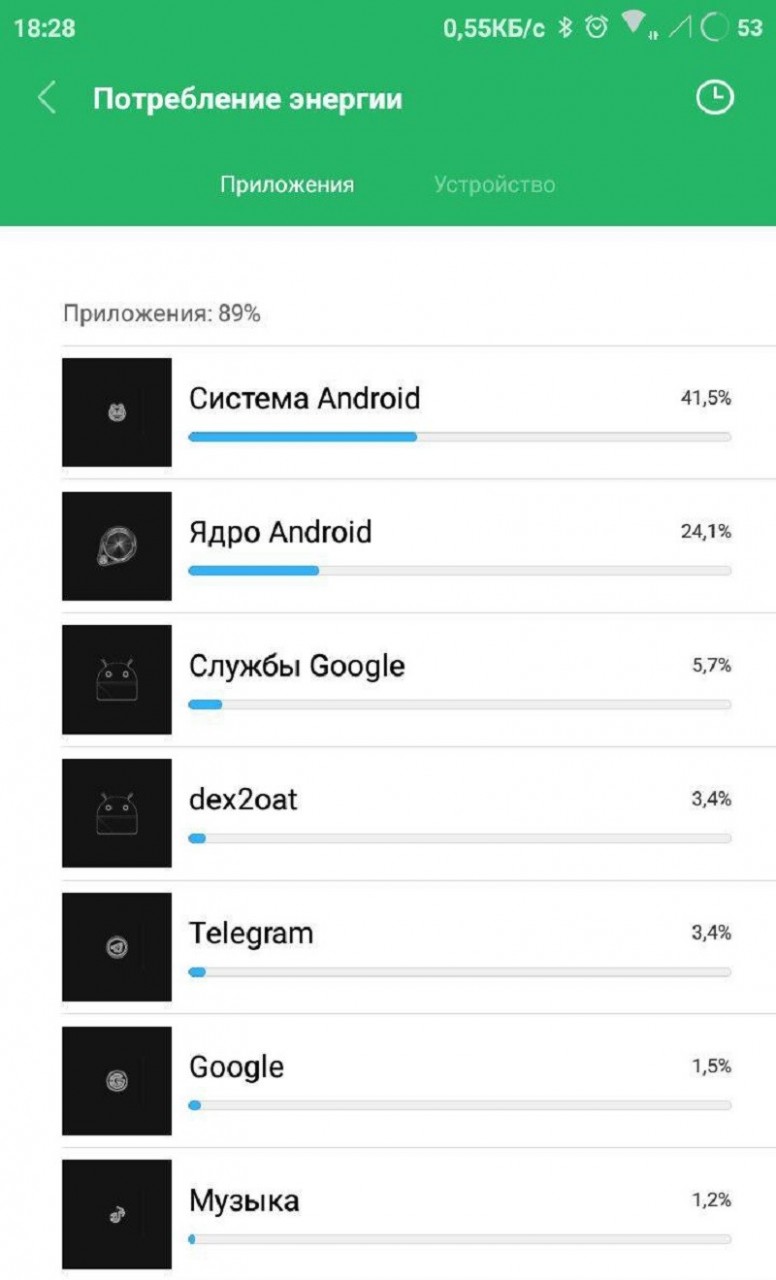776x1280 pixels.
Task: Click the Ядро Android usage bar
Action: pyautogui.click(x=460, y=571)
